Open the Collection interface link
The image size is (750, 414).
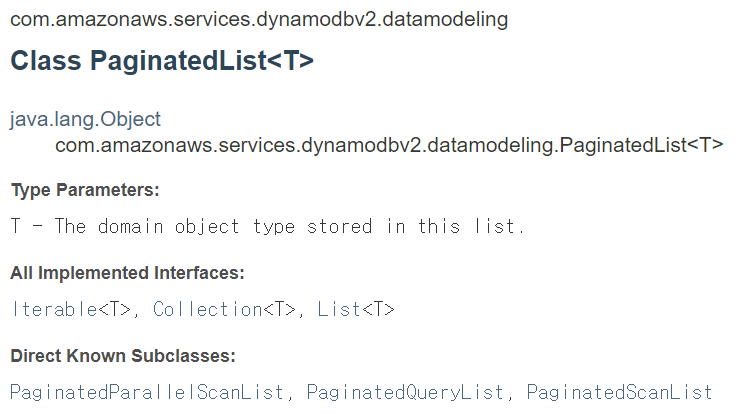pos(208,309)
